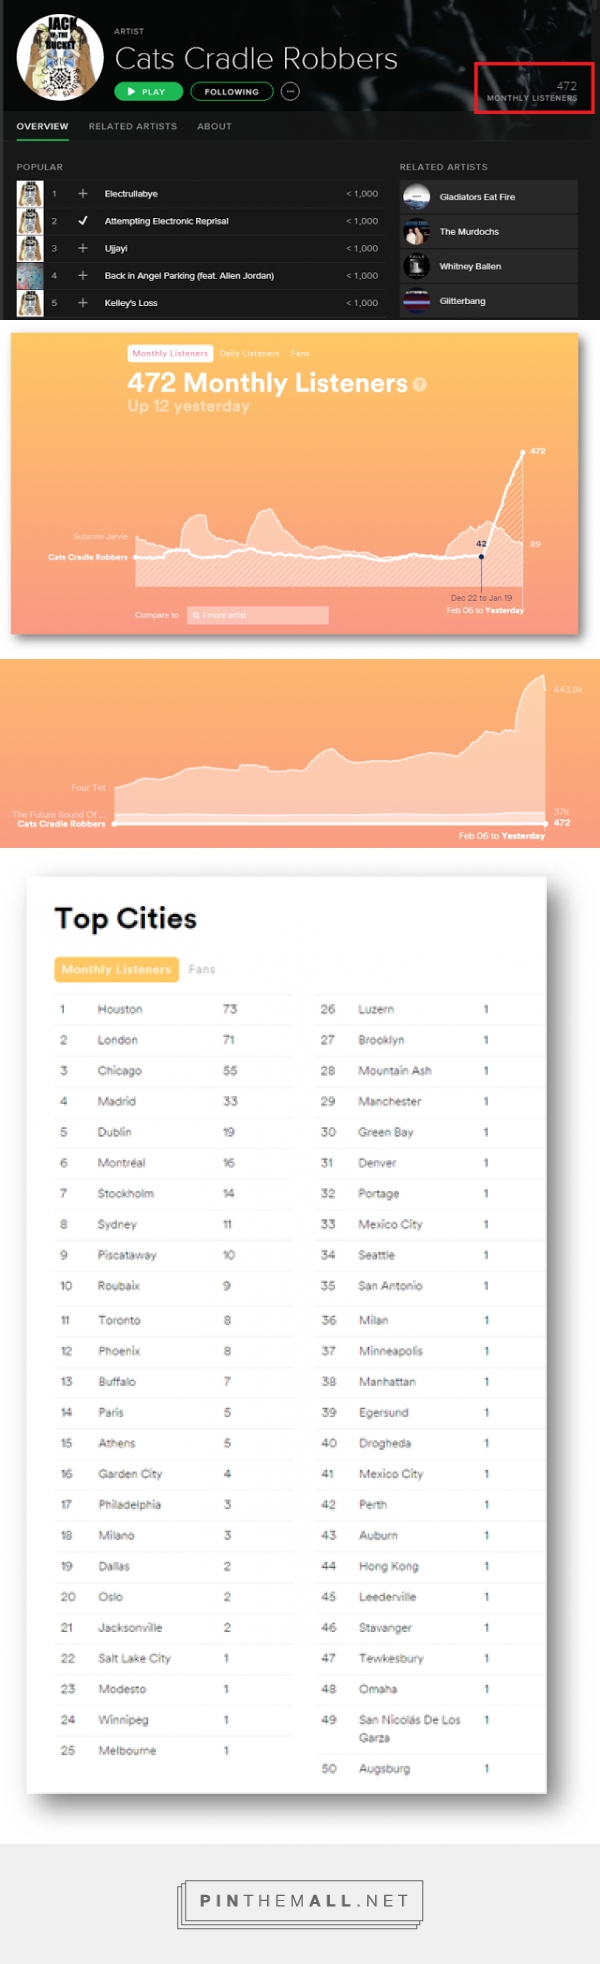
Task: Toggle the Following button
Action: [232, 91]
